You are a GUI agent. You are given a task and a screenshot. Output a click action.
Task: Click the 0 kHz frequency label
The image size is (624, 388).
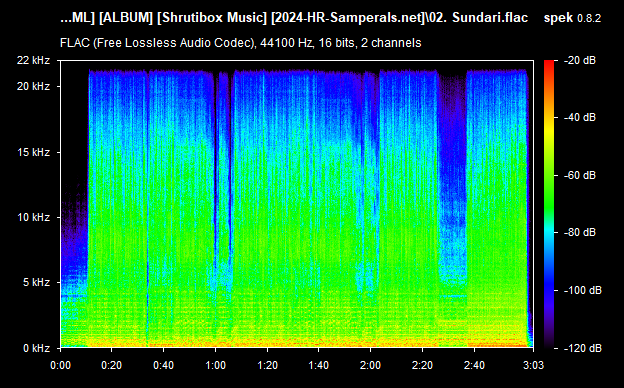(36, 348)
